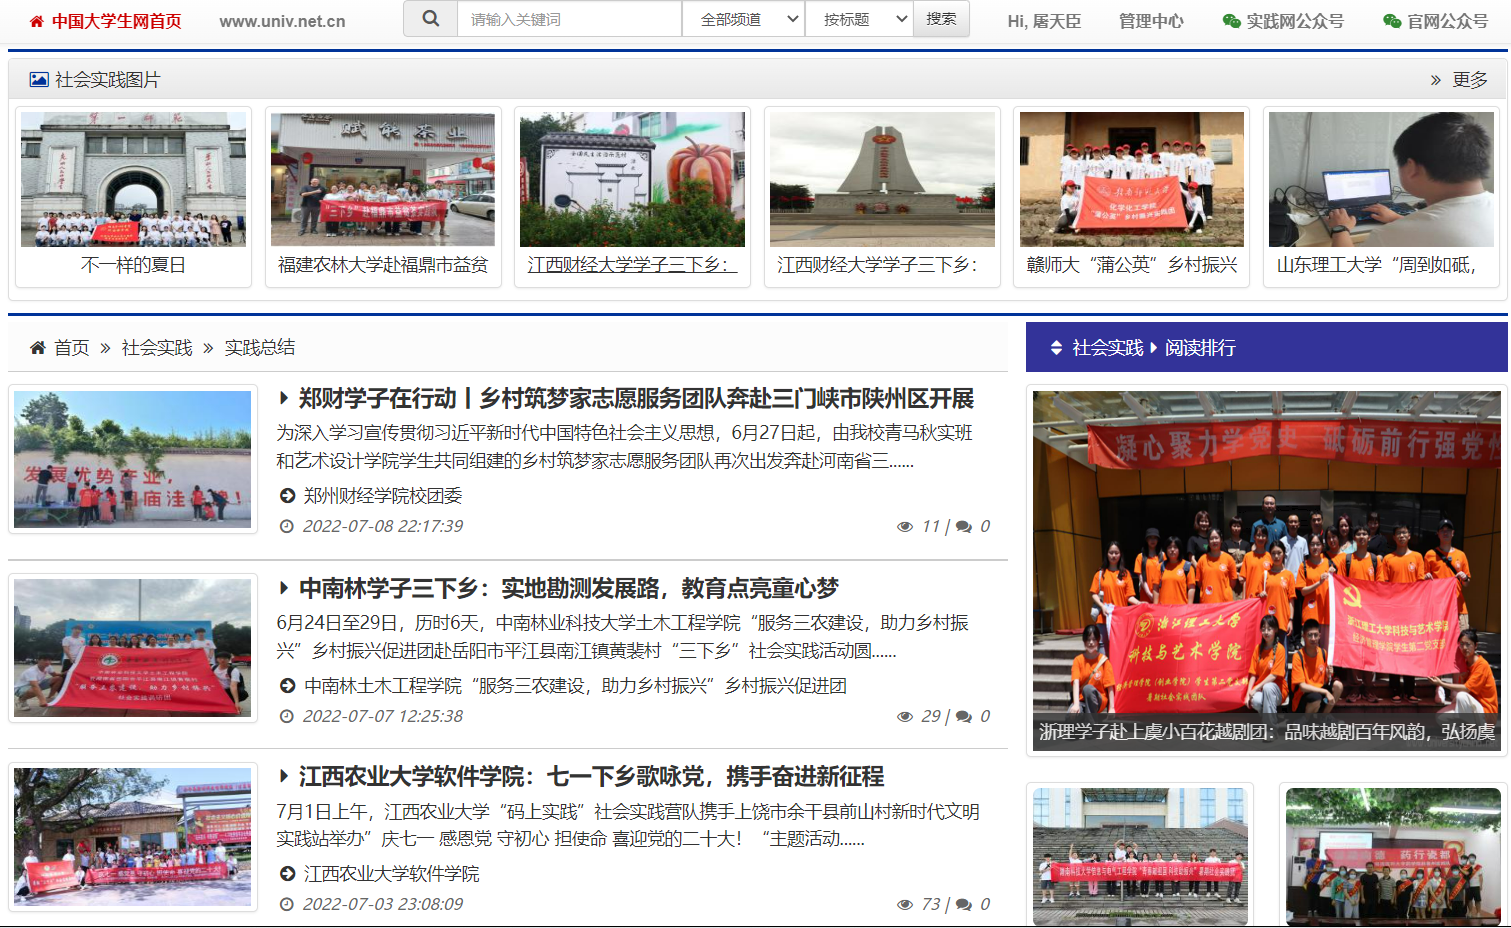Click the magnifier search icon
Viewport: 1511px width, 928px height.
coord(430,19)
